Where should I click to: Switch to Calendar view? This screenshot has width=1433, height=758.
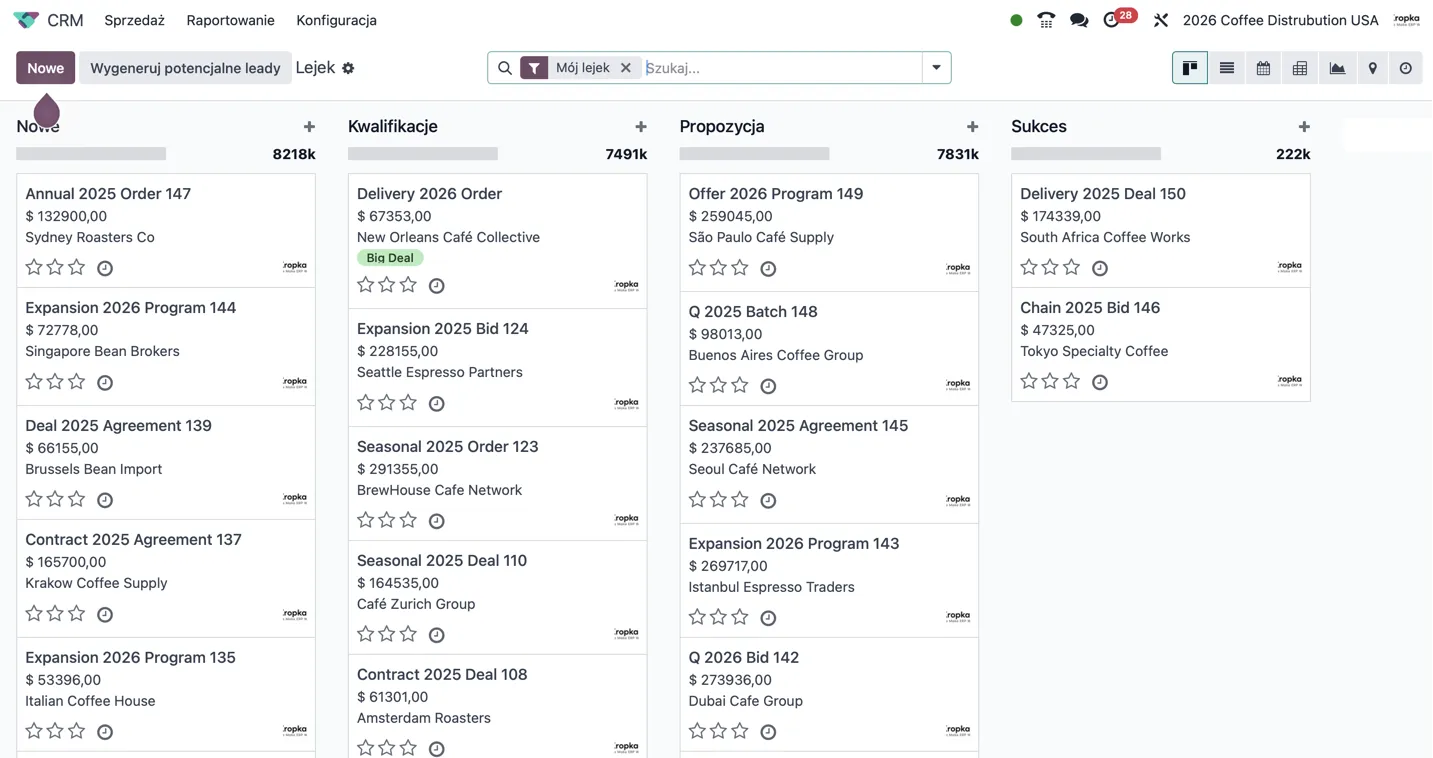(x=1264, y=68)
